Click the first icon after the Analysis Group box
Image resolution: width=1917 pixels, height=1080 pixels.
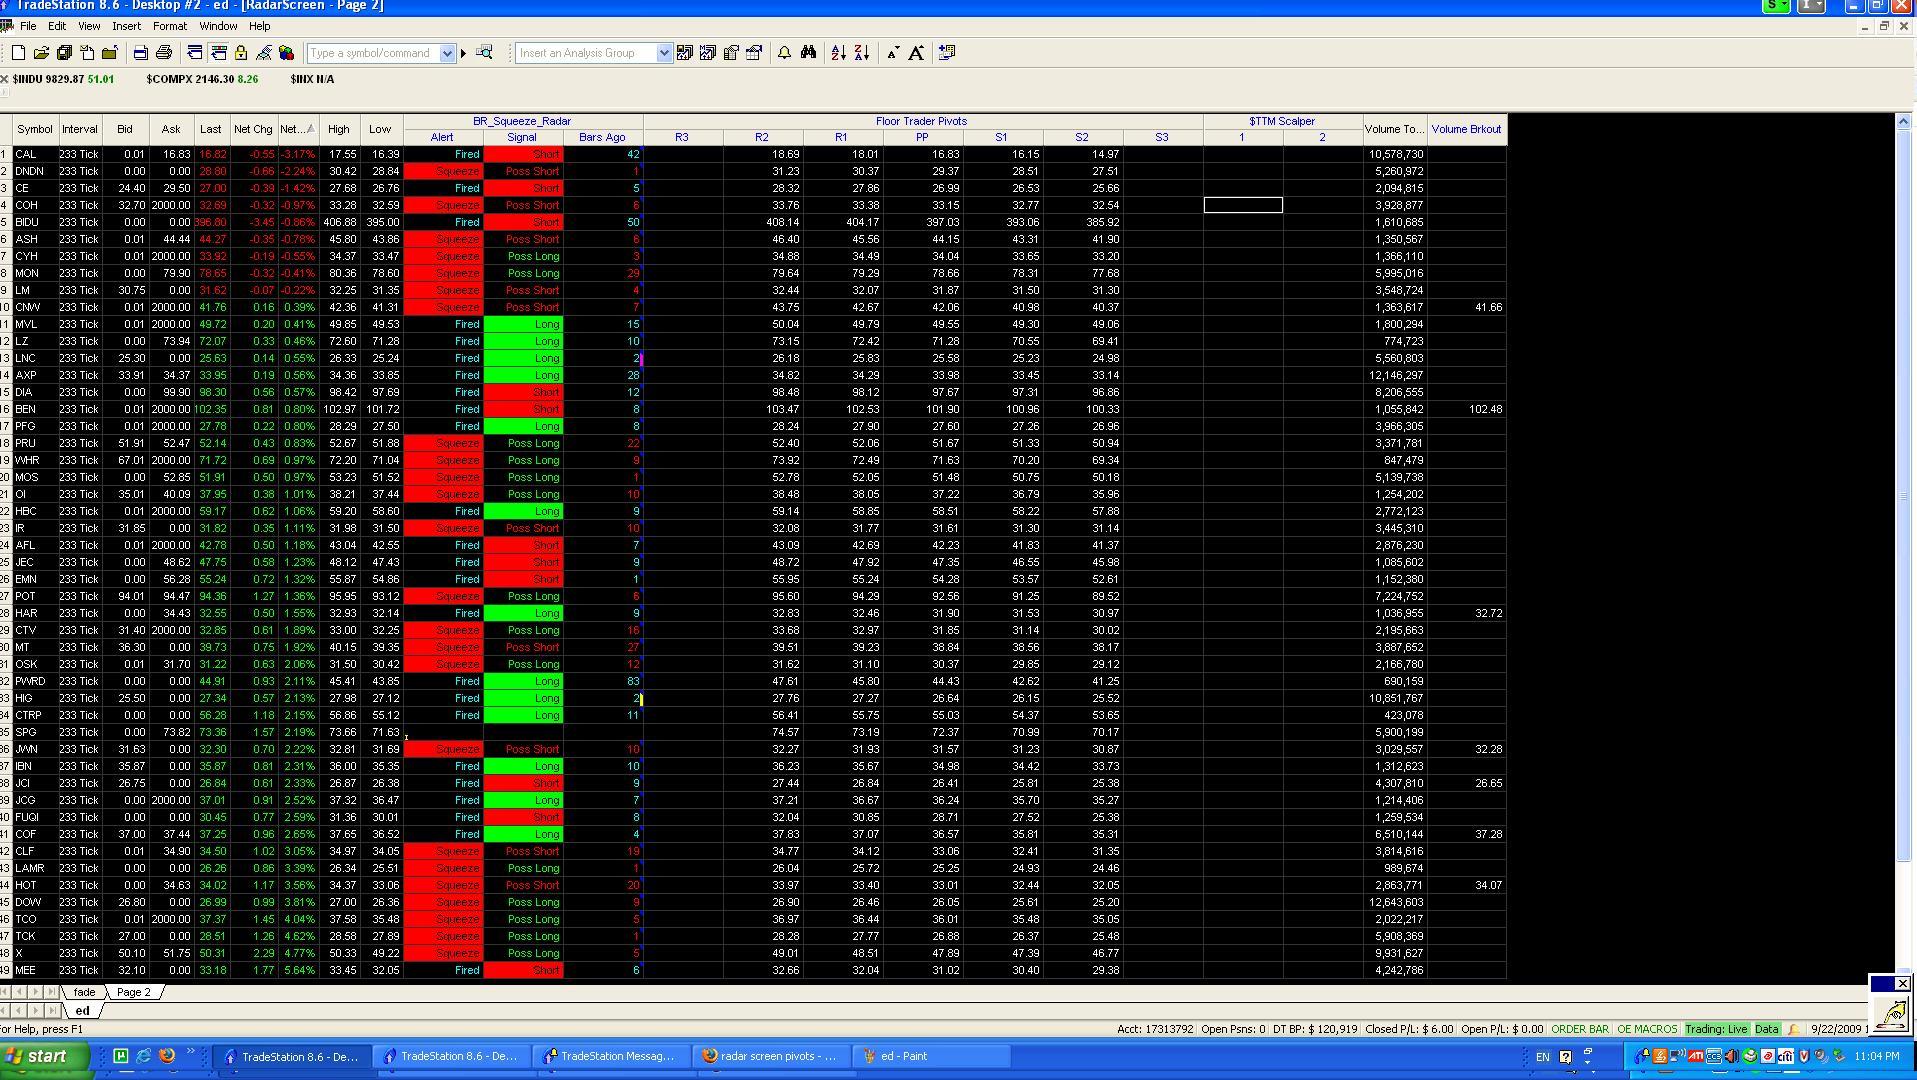[685, 53]
